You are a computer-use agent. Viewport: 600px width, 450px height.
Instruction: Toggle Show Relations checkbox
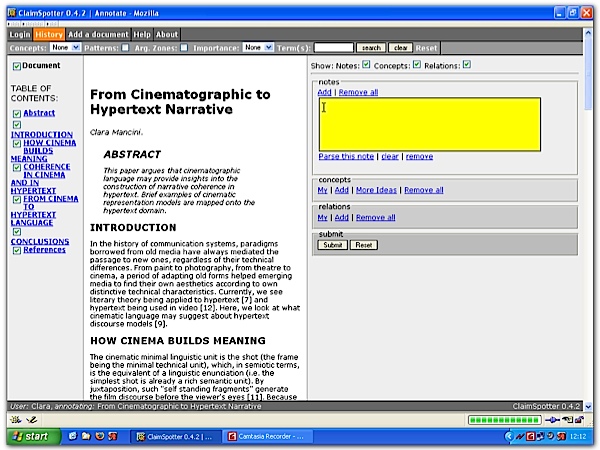pos(466,64)
